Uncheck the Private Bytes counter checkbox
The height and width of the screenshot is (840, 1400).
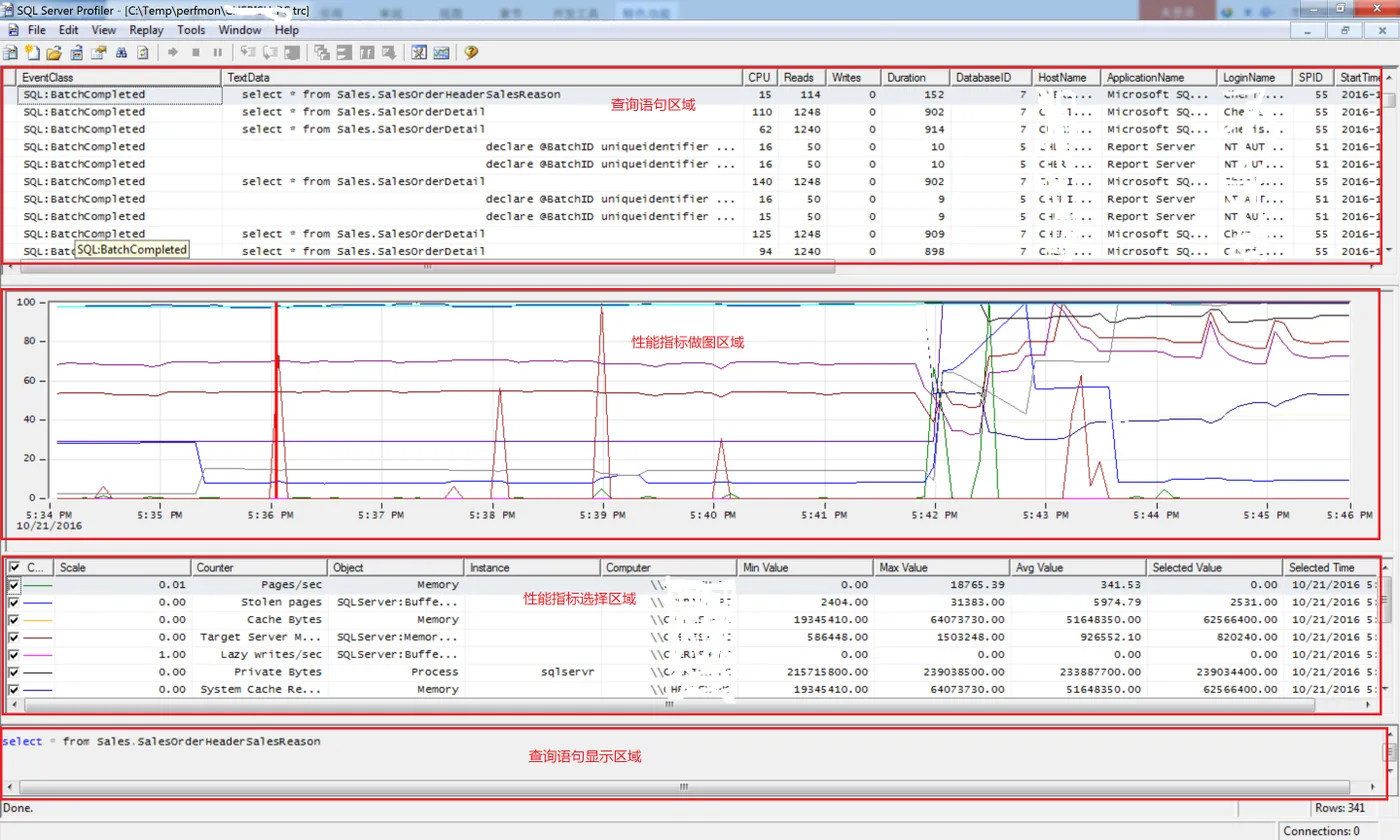coord(14,672)
